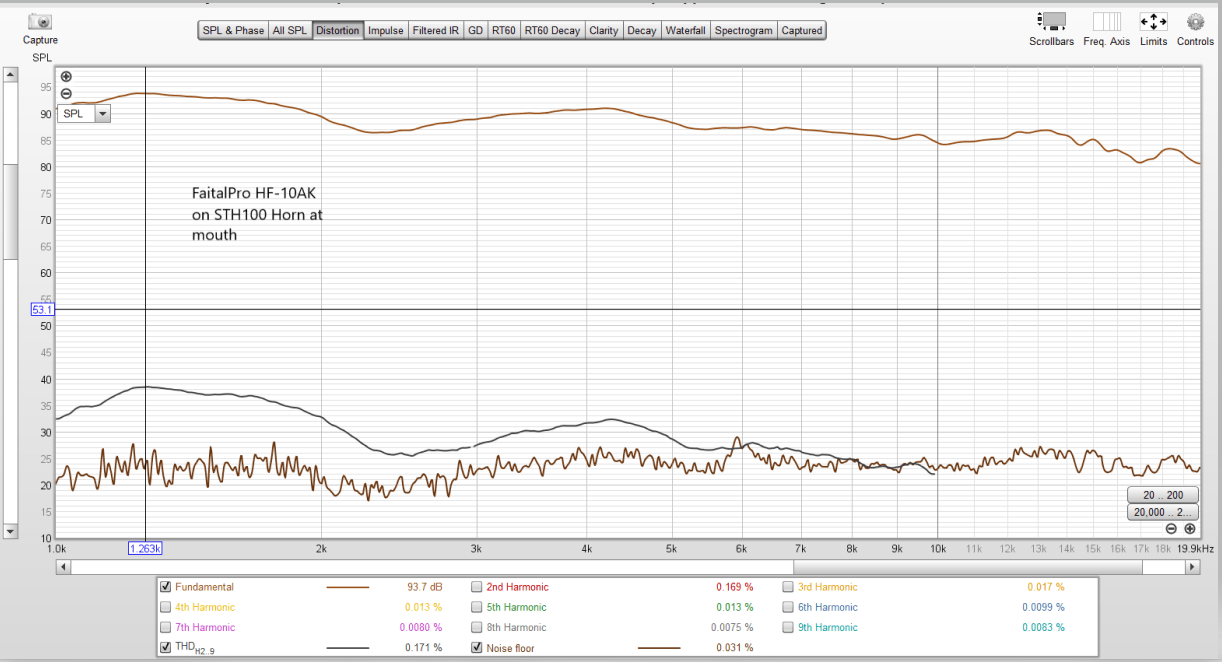Click the 8th Harmonic 0.0075 % value
This screenshot has width=1222, height=662.
click(x=732, y=627)
